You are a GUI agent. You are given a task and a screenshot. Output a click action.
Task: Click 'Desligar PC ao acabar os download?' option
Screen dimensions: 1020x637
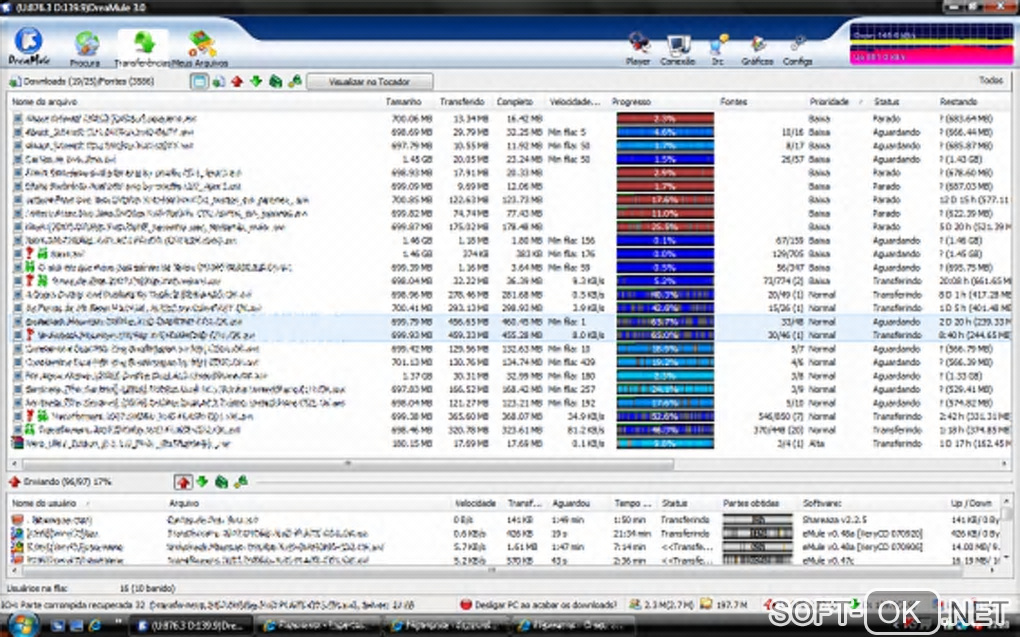click(541, 605)
